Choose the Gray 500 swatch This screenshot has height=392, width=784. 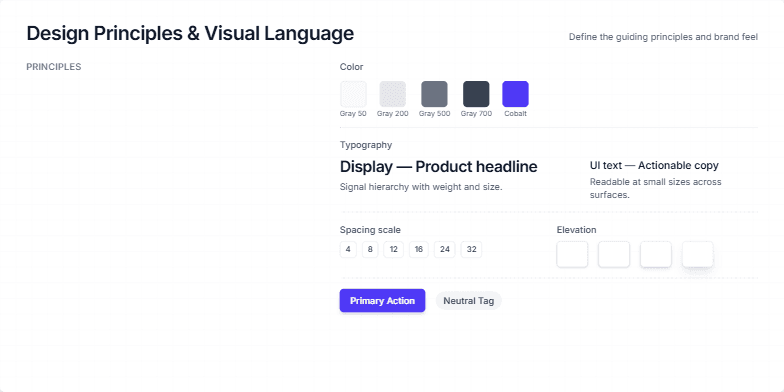coord(434,94)
